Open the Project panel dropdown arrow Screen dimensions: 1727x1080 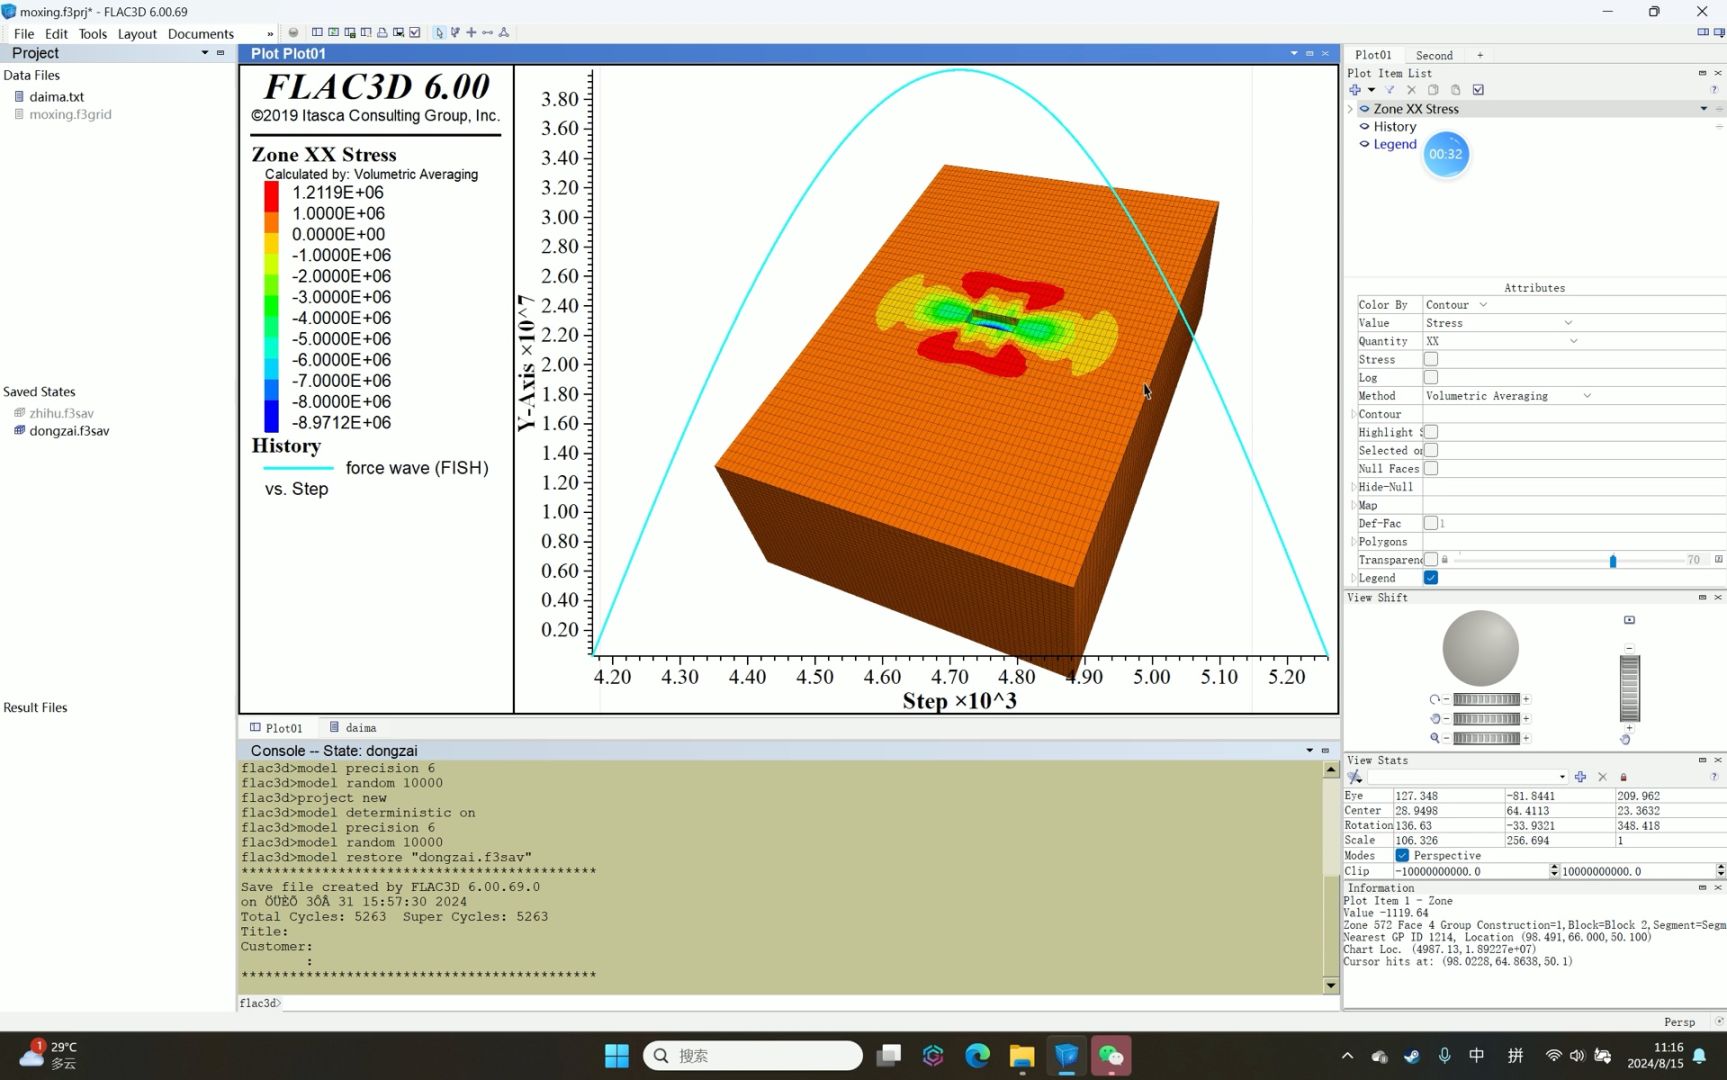(x=205, y=53)
